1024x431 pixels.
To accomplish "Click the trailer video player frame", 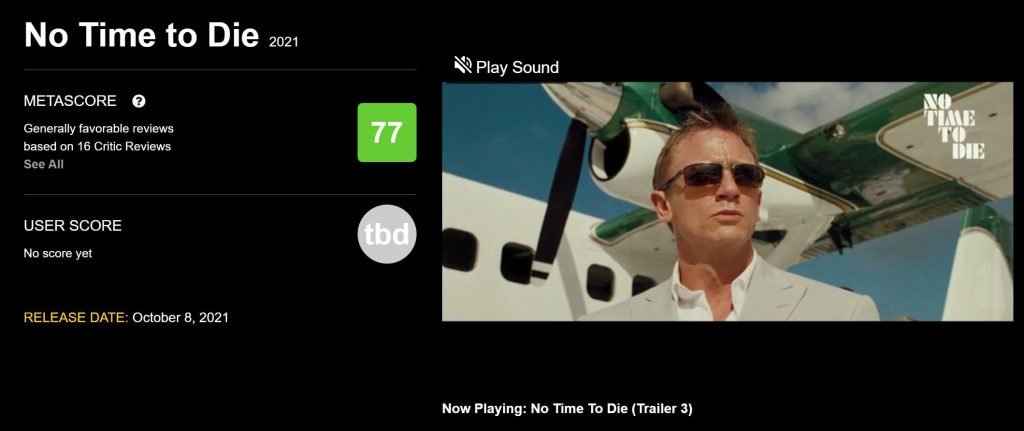I will point(728,201).
